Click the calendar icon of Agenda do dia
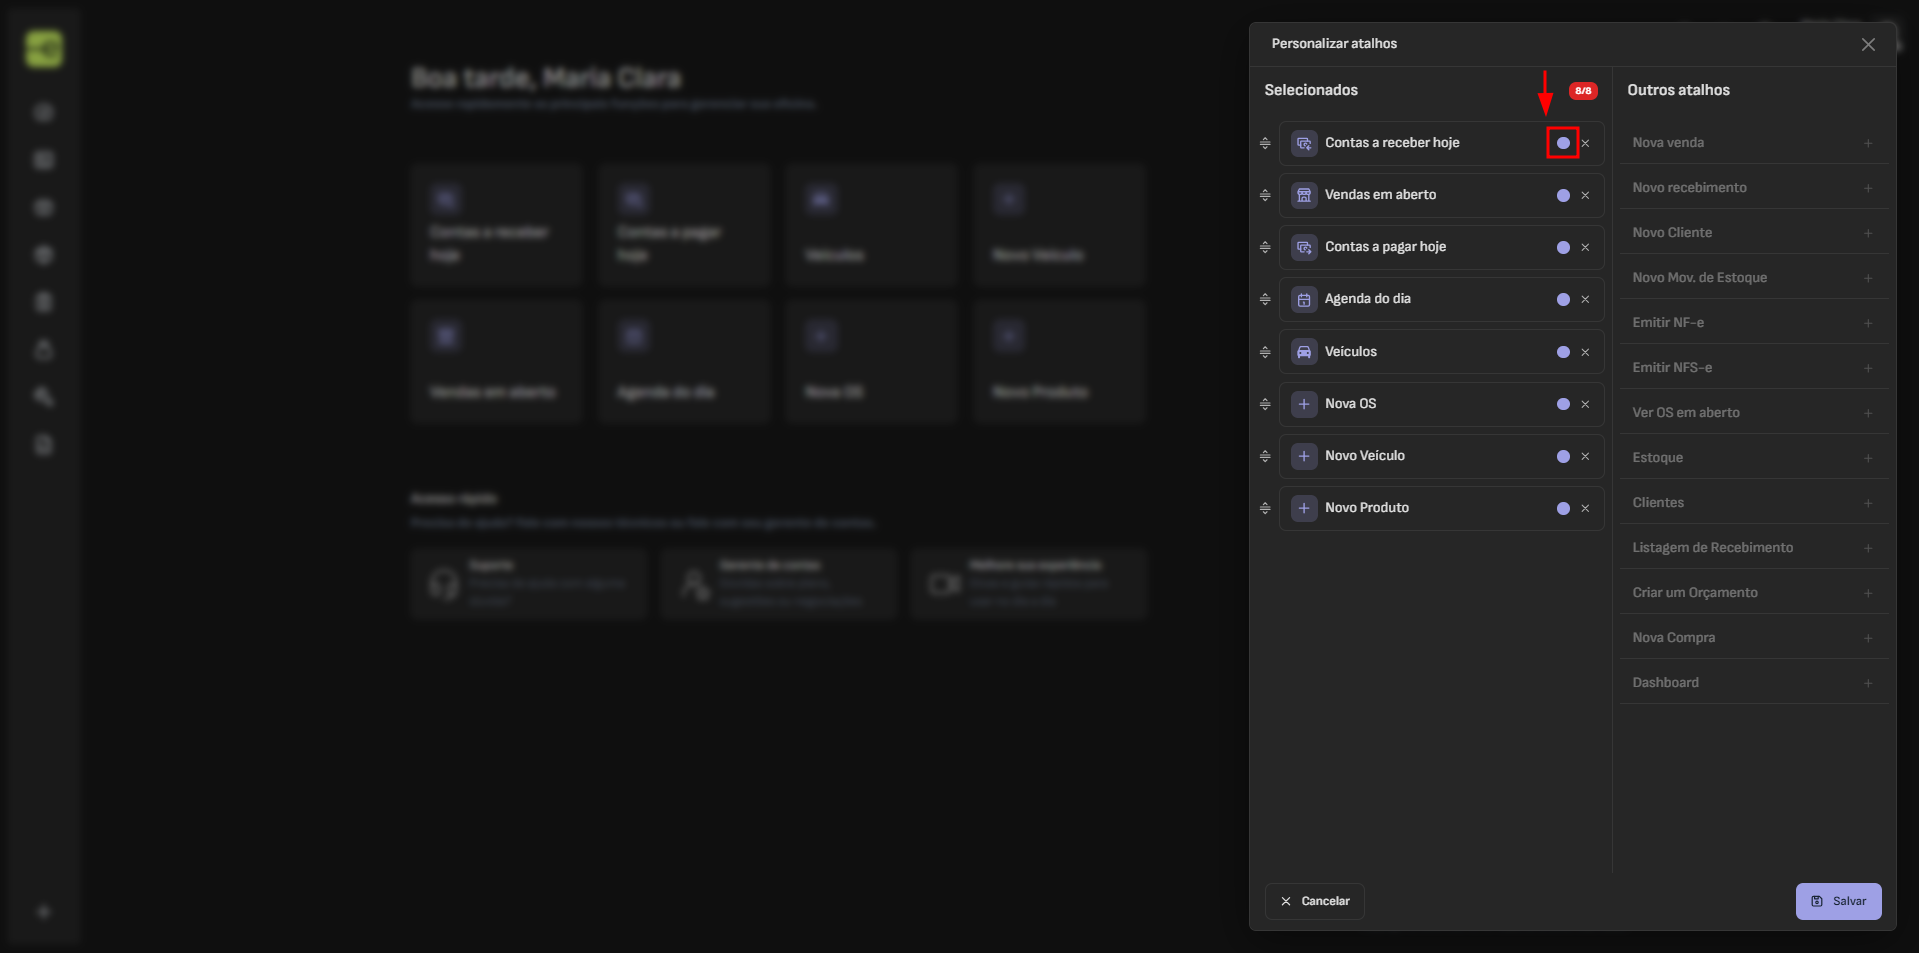 [x=1304, y=299]
